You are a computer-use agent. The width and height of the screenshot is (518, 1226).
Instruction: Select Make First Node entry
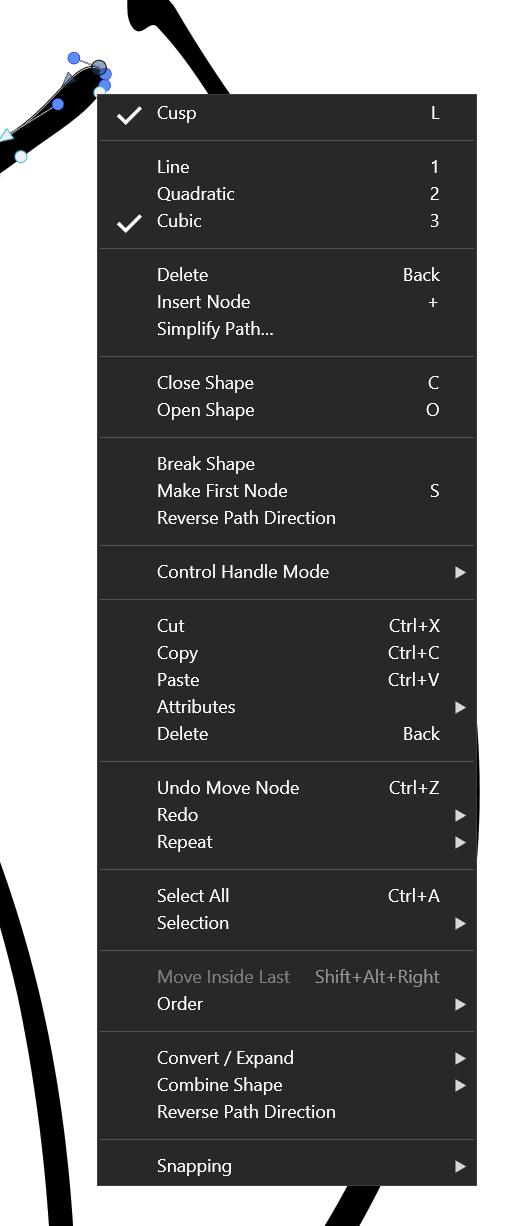[x=286, y=491]
